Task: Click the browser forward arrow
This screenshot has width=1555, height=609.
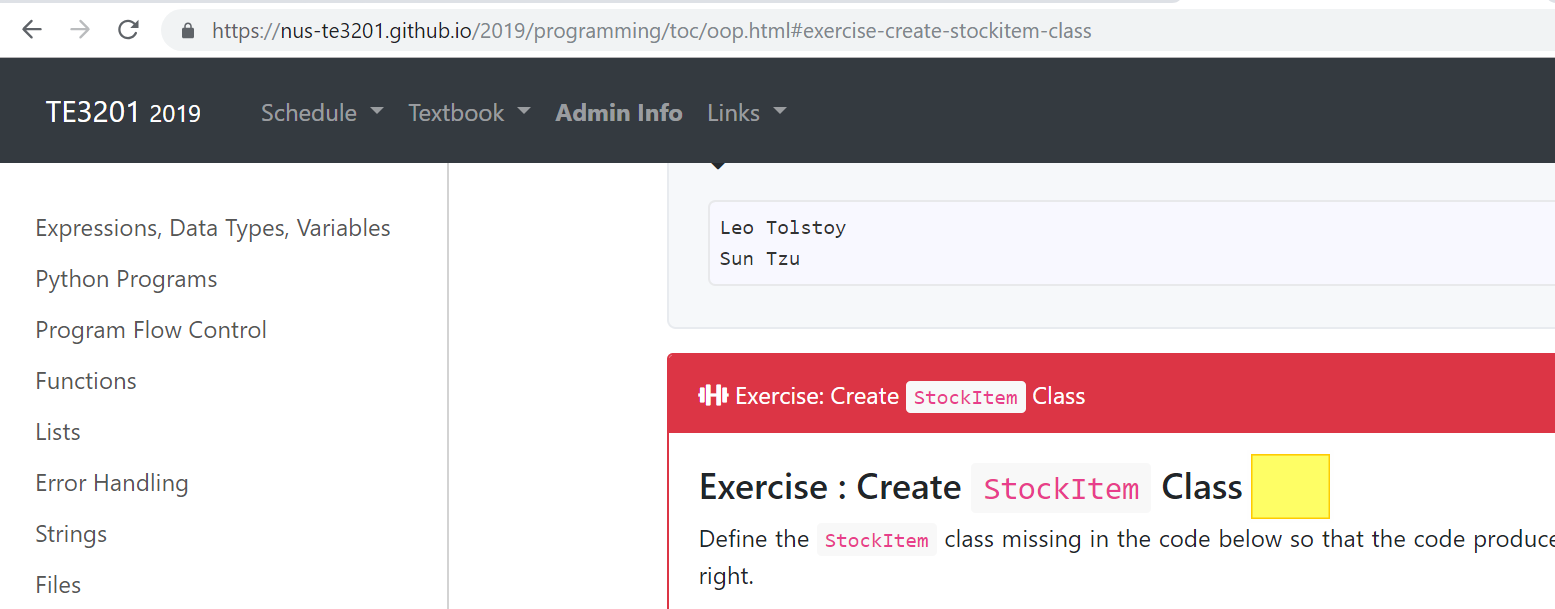Action: tap(80, 30)
